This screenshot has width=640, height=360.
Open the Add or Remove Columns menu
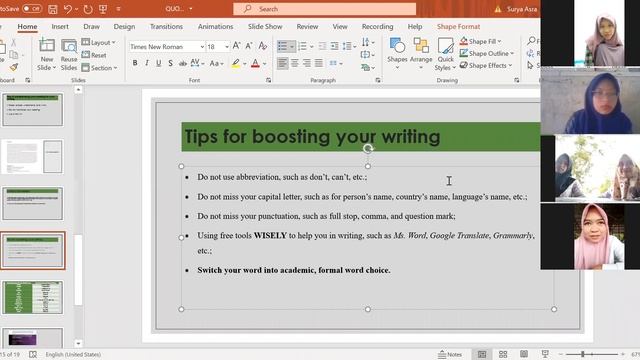[x=336, y=63]
